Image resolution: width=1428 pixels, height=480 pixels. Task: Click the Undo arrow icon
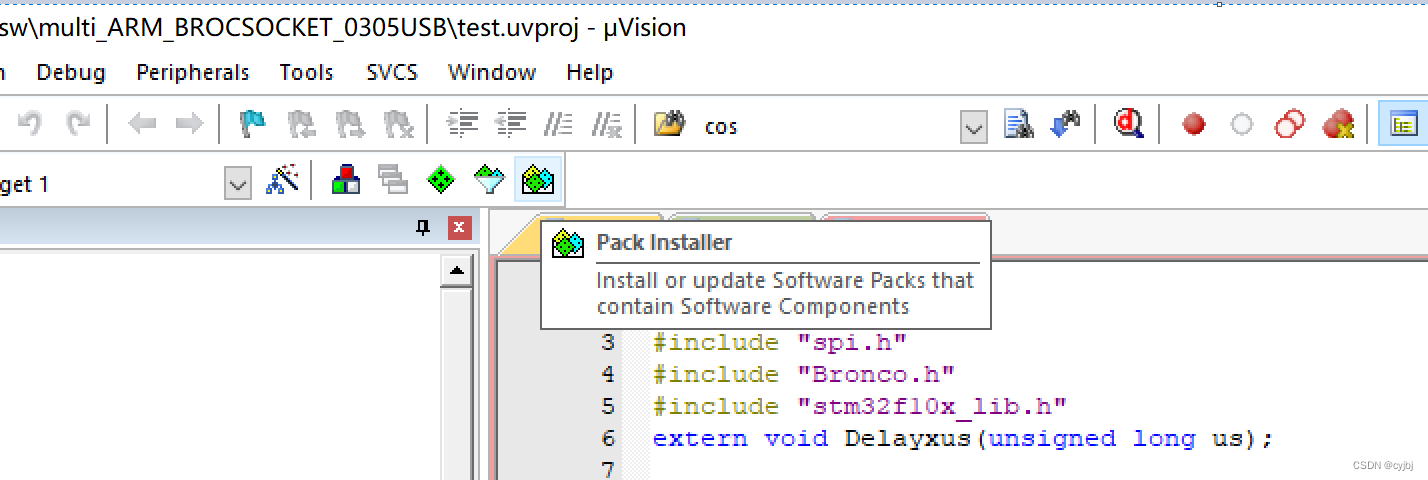(x=30, y=125)
